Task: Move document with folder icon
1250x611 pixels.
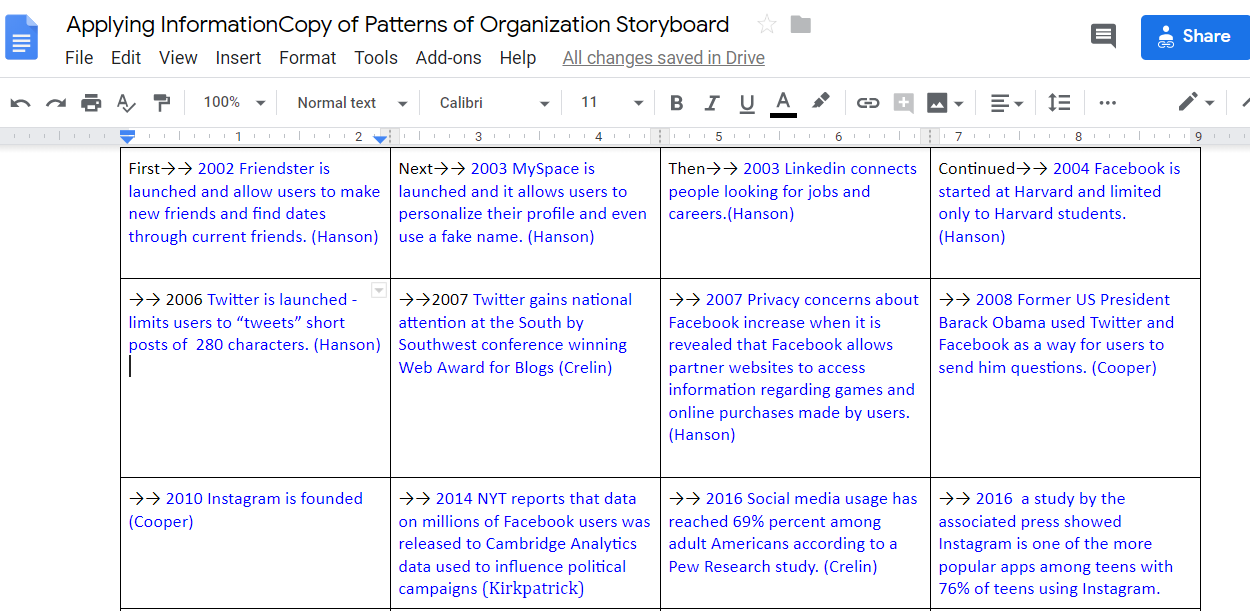Action: pos(800,25)
